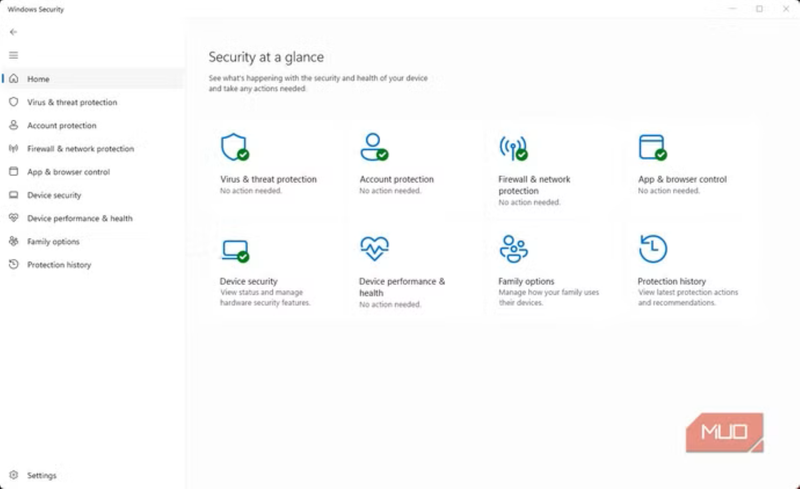The height and width of the screenshot is (489, 800).
Task: Select App & browser control in sidebar
Action: (x=93, y=172)
